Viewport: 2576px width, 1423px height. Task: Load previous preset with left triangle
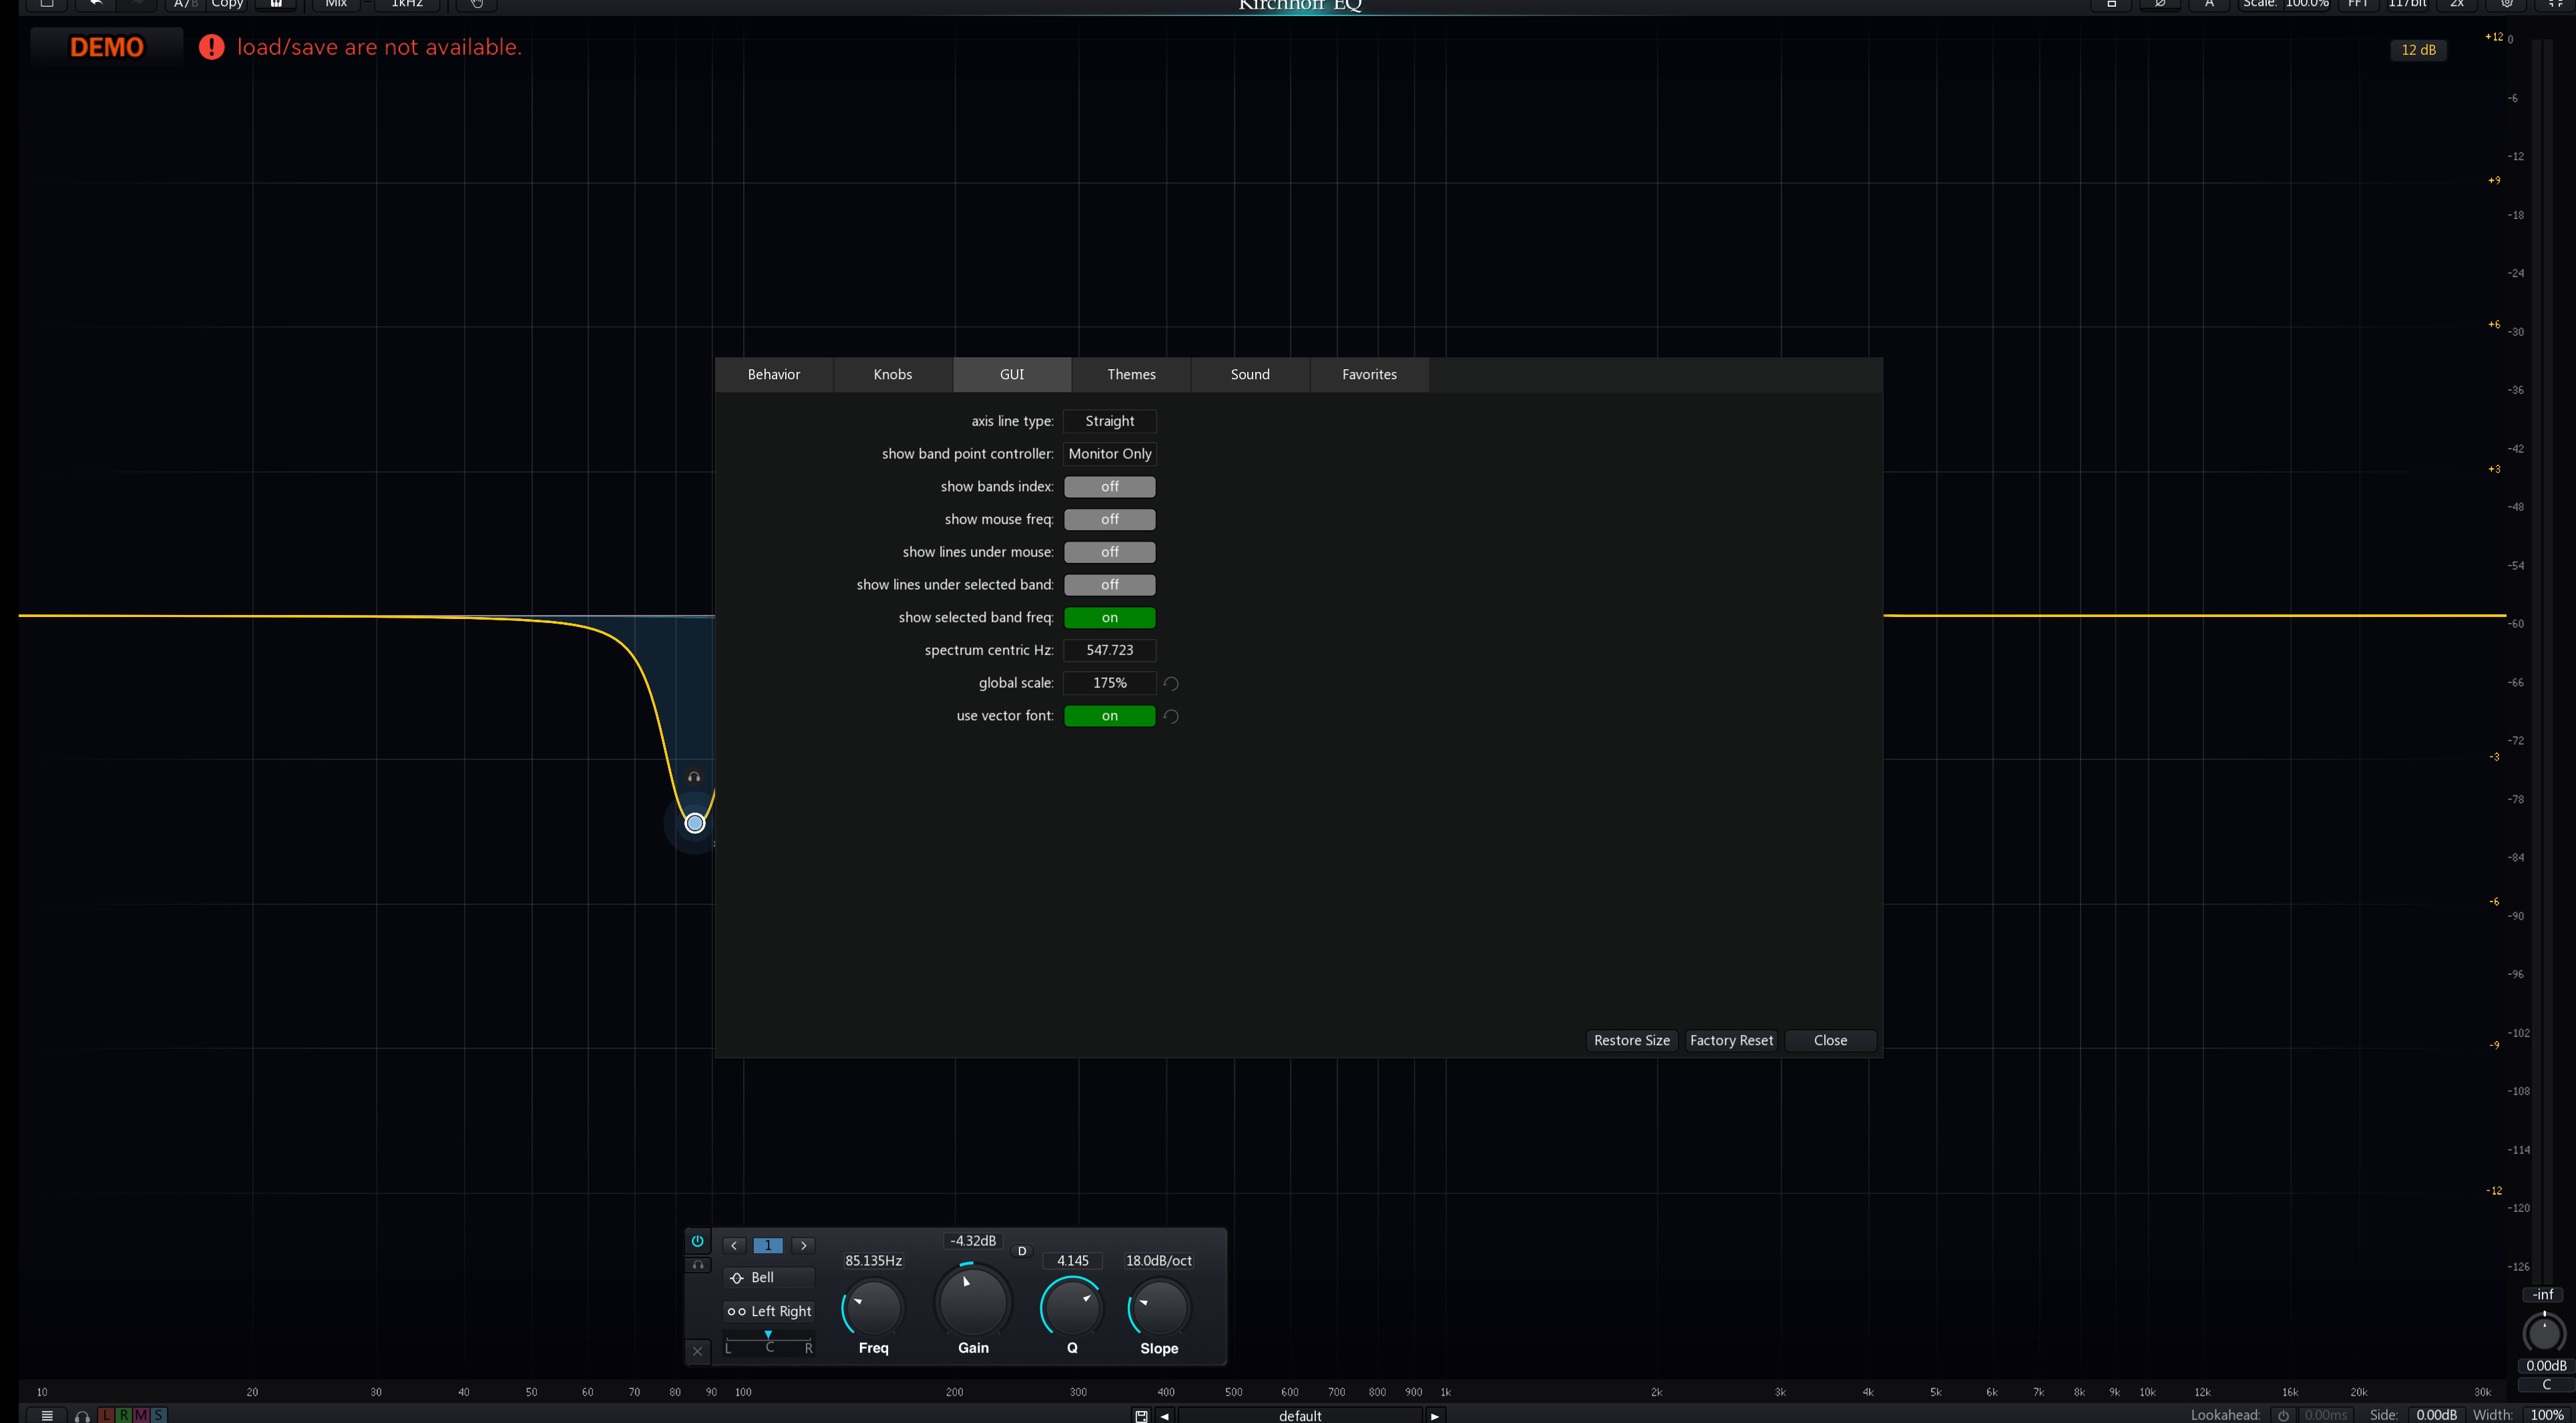click(1164, 1415)
